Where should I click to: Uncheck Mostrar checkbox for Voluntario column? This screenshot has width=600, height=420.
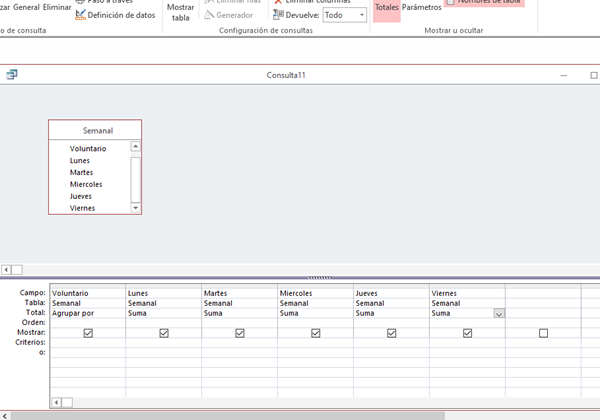click(x=88, y=333)
